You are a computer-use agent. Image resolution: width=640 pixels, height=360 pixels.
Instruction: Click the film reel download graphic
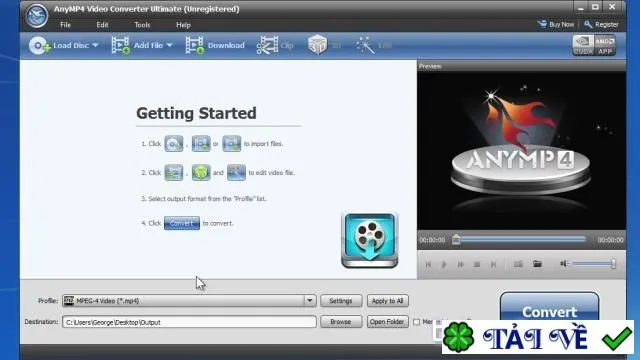tap(370, 240)
